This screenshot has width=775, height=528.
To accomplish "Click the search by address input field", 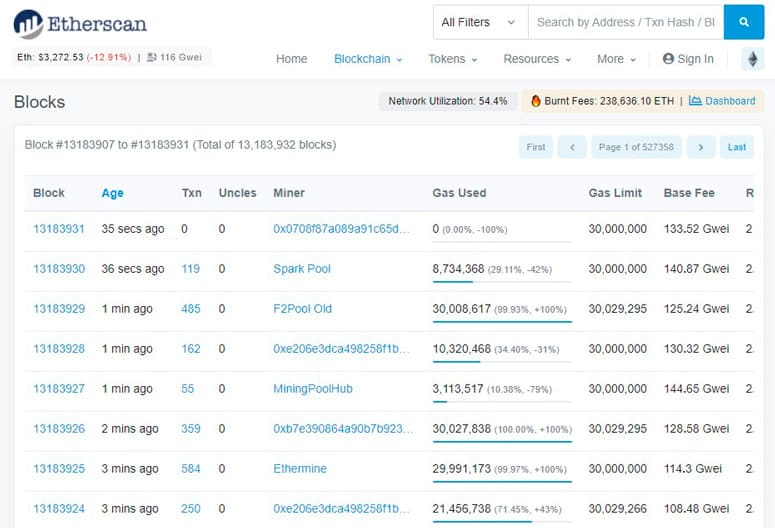I will (x=626, y=22).
